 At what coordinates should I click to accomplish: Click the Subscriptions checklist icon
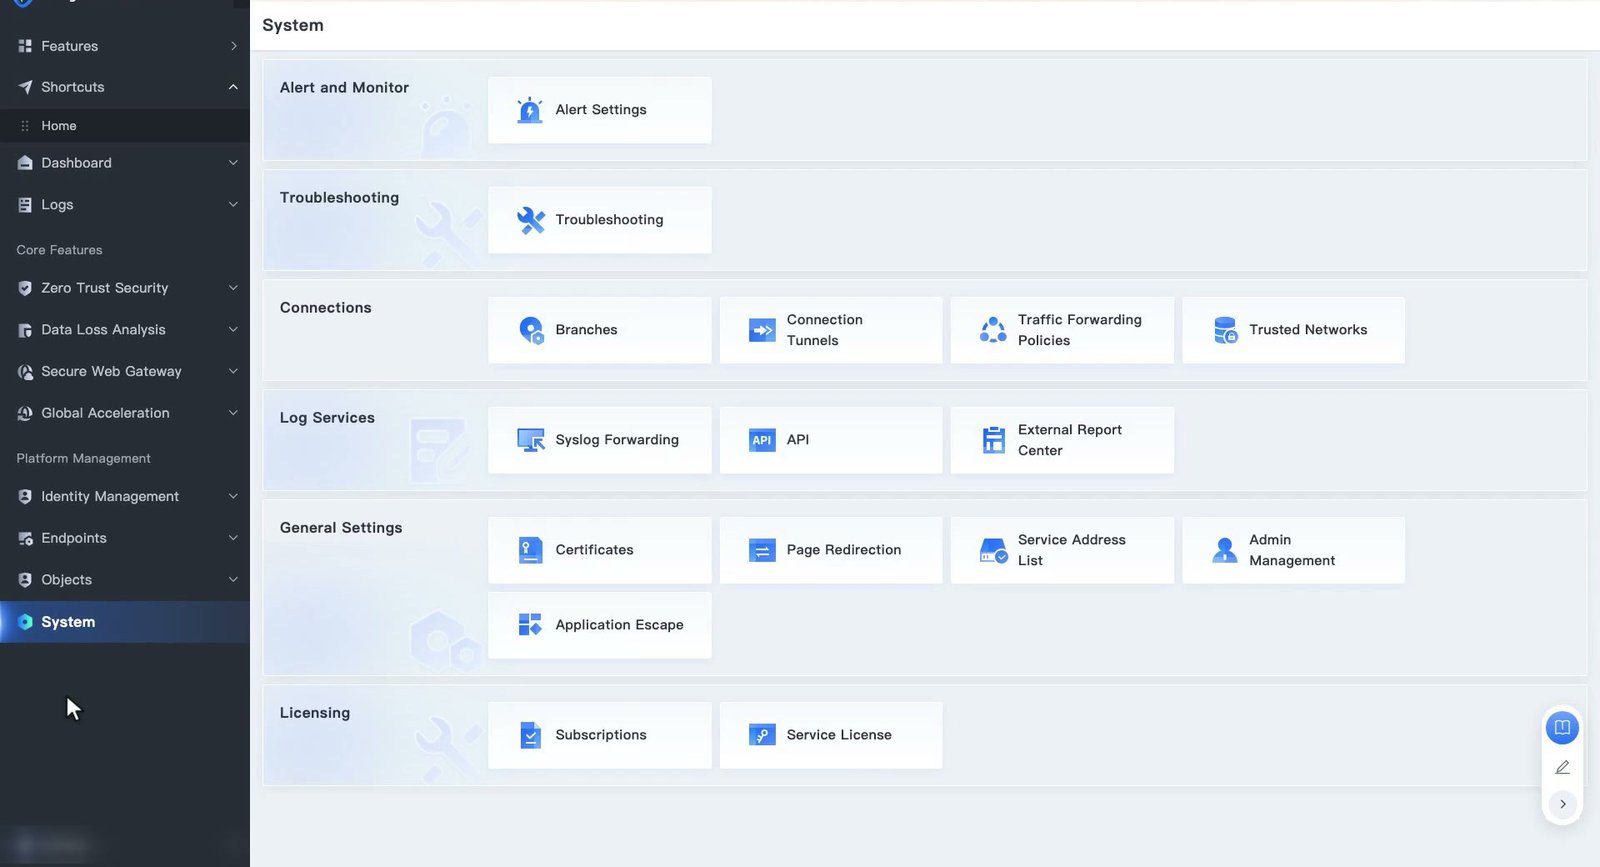pyautogui.click(x=530, y=735)
